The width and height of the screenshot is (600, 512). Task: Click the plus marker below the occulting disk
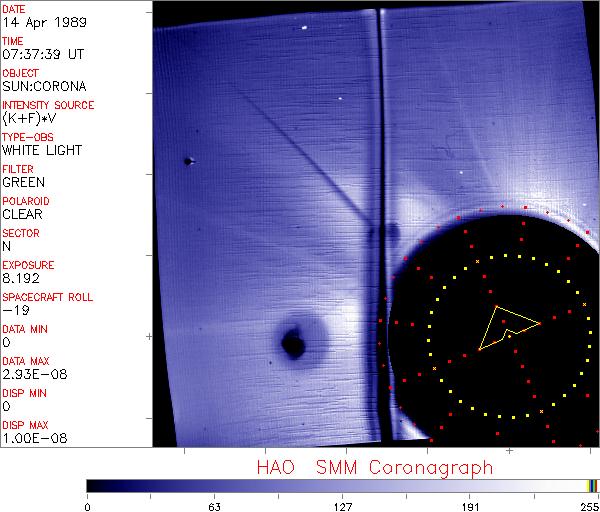click(x=509, y=451)
